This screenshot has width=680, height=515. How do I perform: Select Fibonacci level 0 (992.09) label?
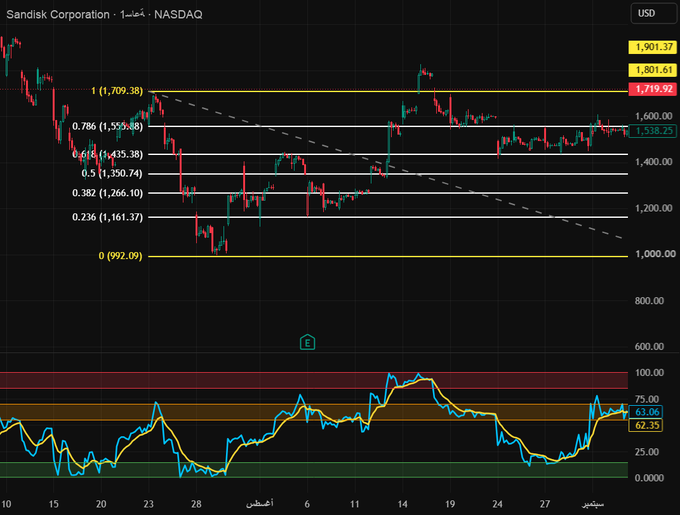[120, 256]
